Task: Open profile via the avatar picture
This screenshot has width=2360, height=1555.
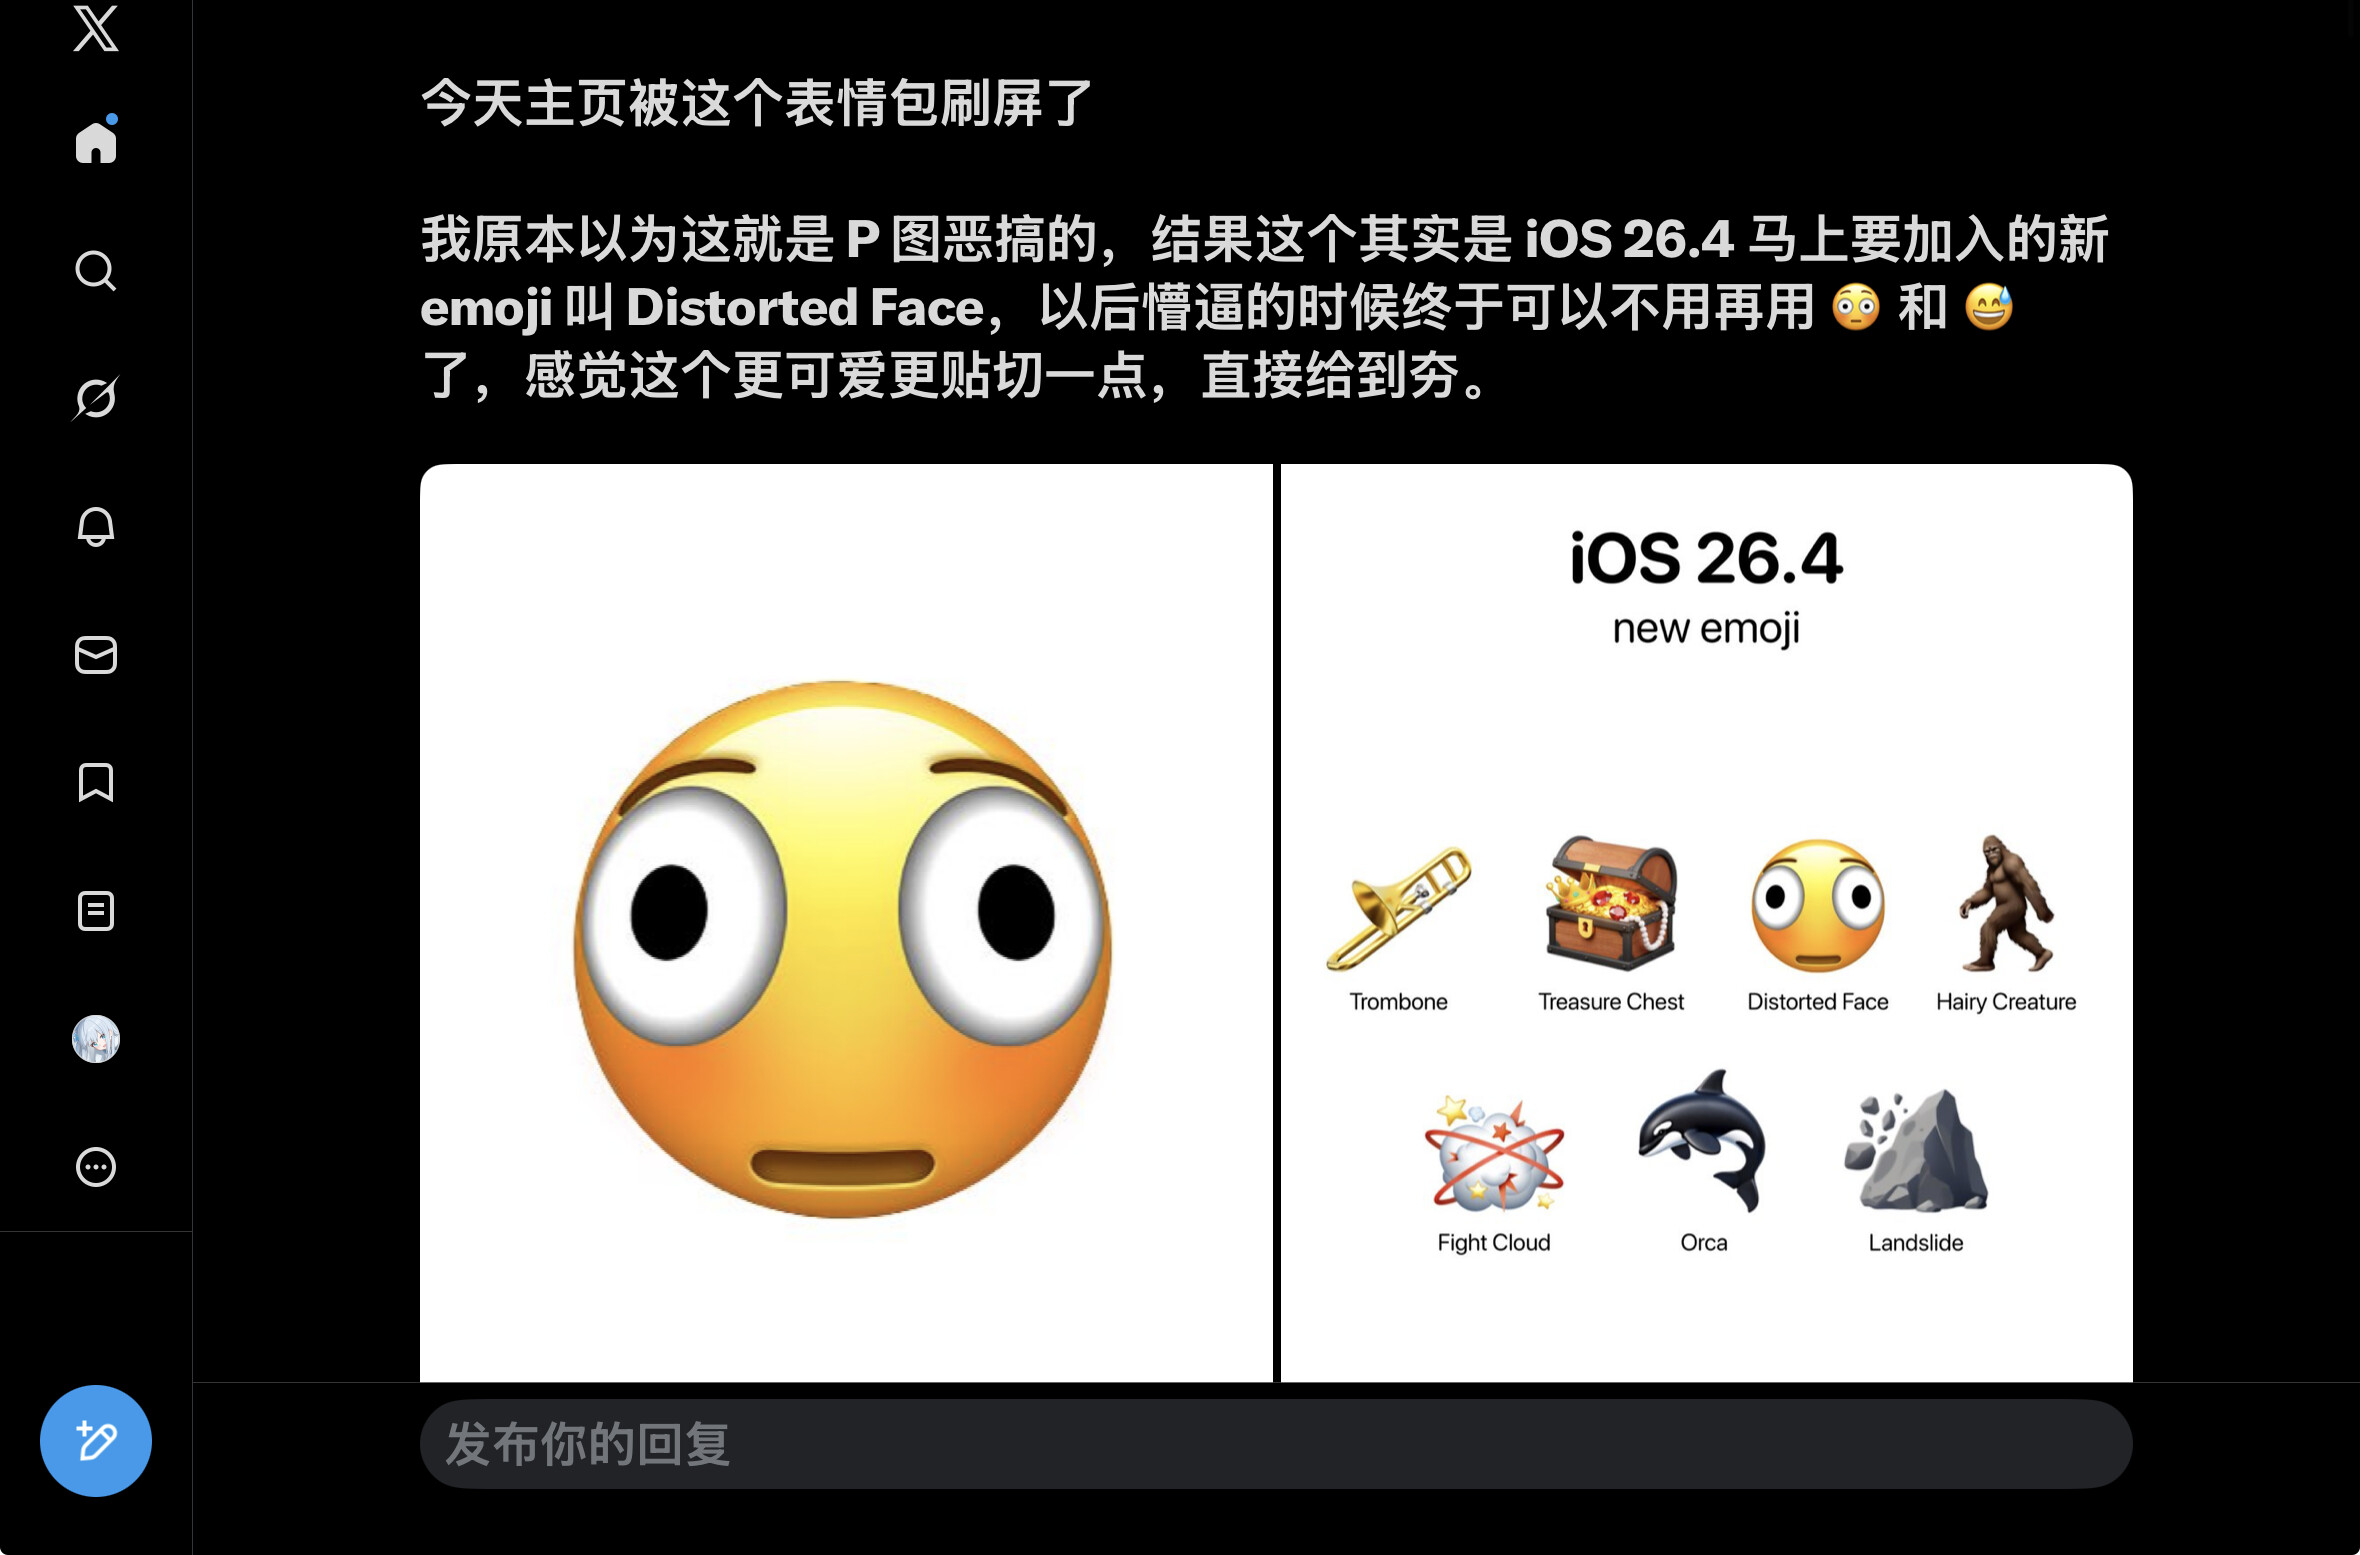Action: point(96,1039)
